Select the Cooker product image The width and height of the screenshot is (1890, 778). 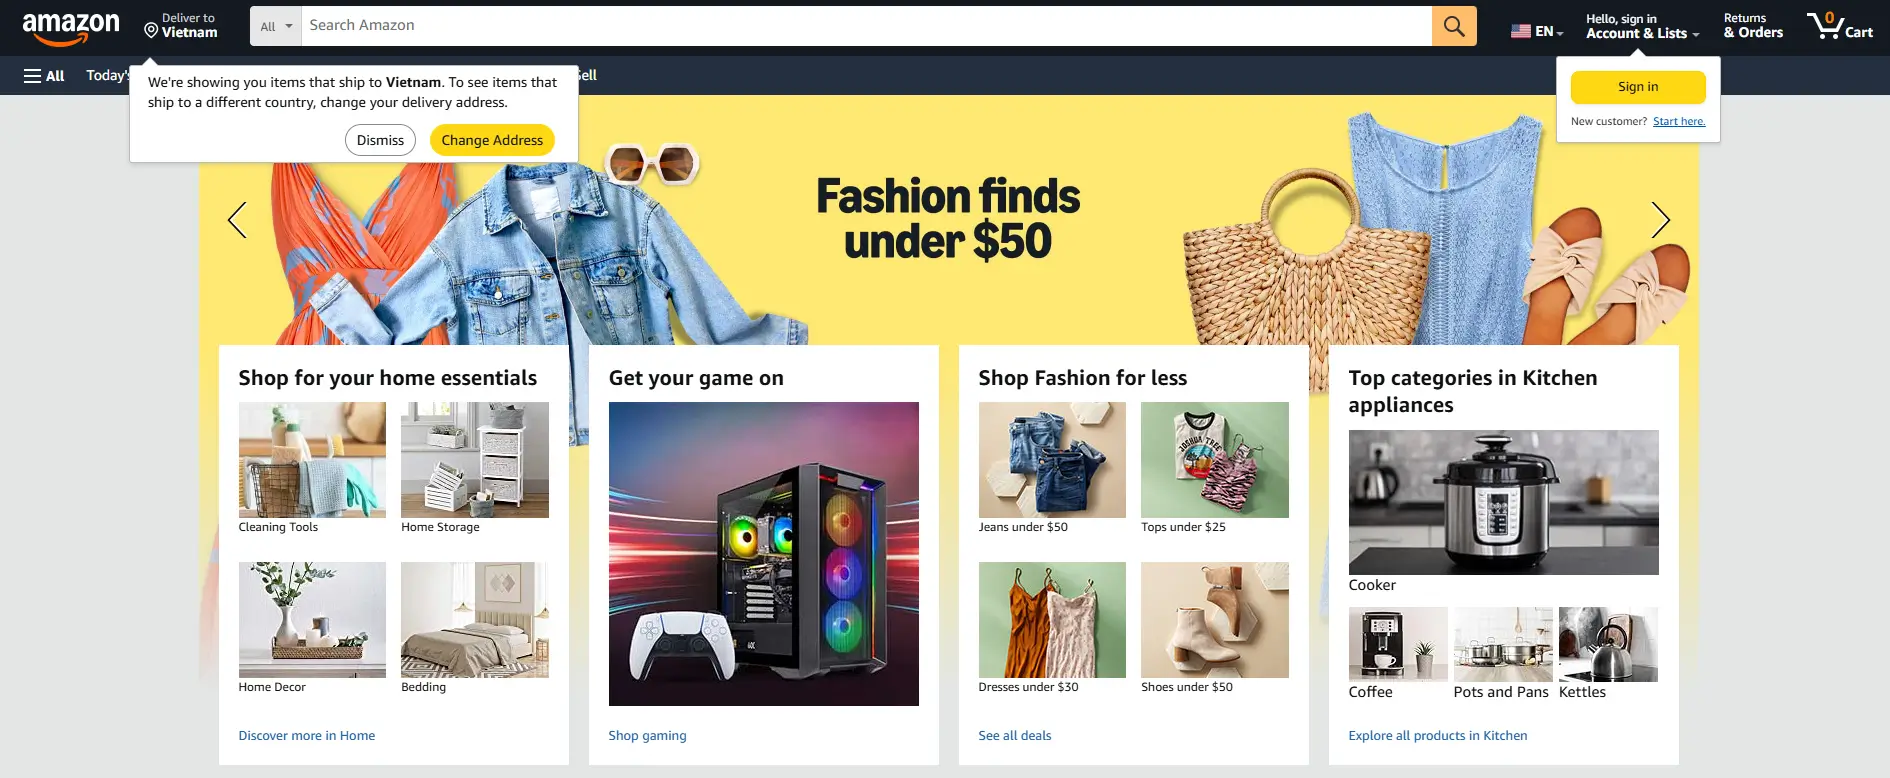[1503, 502]
